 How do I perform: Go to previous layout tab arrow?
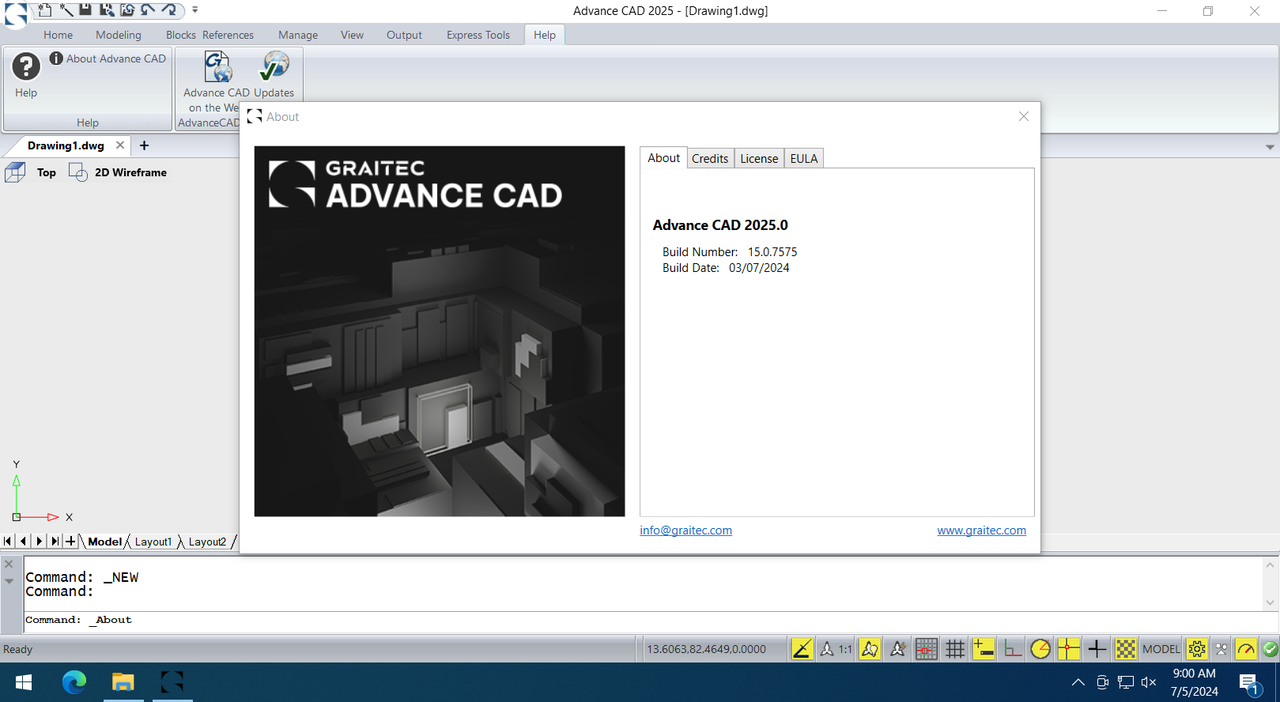[24, 541]
